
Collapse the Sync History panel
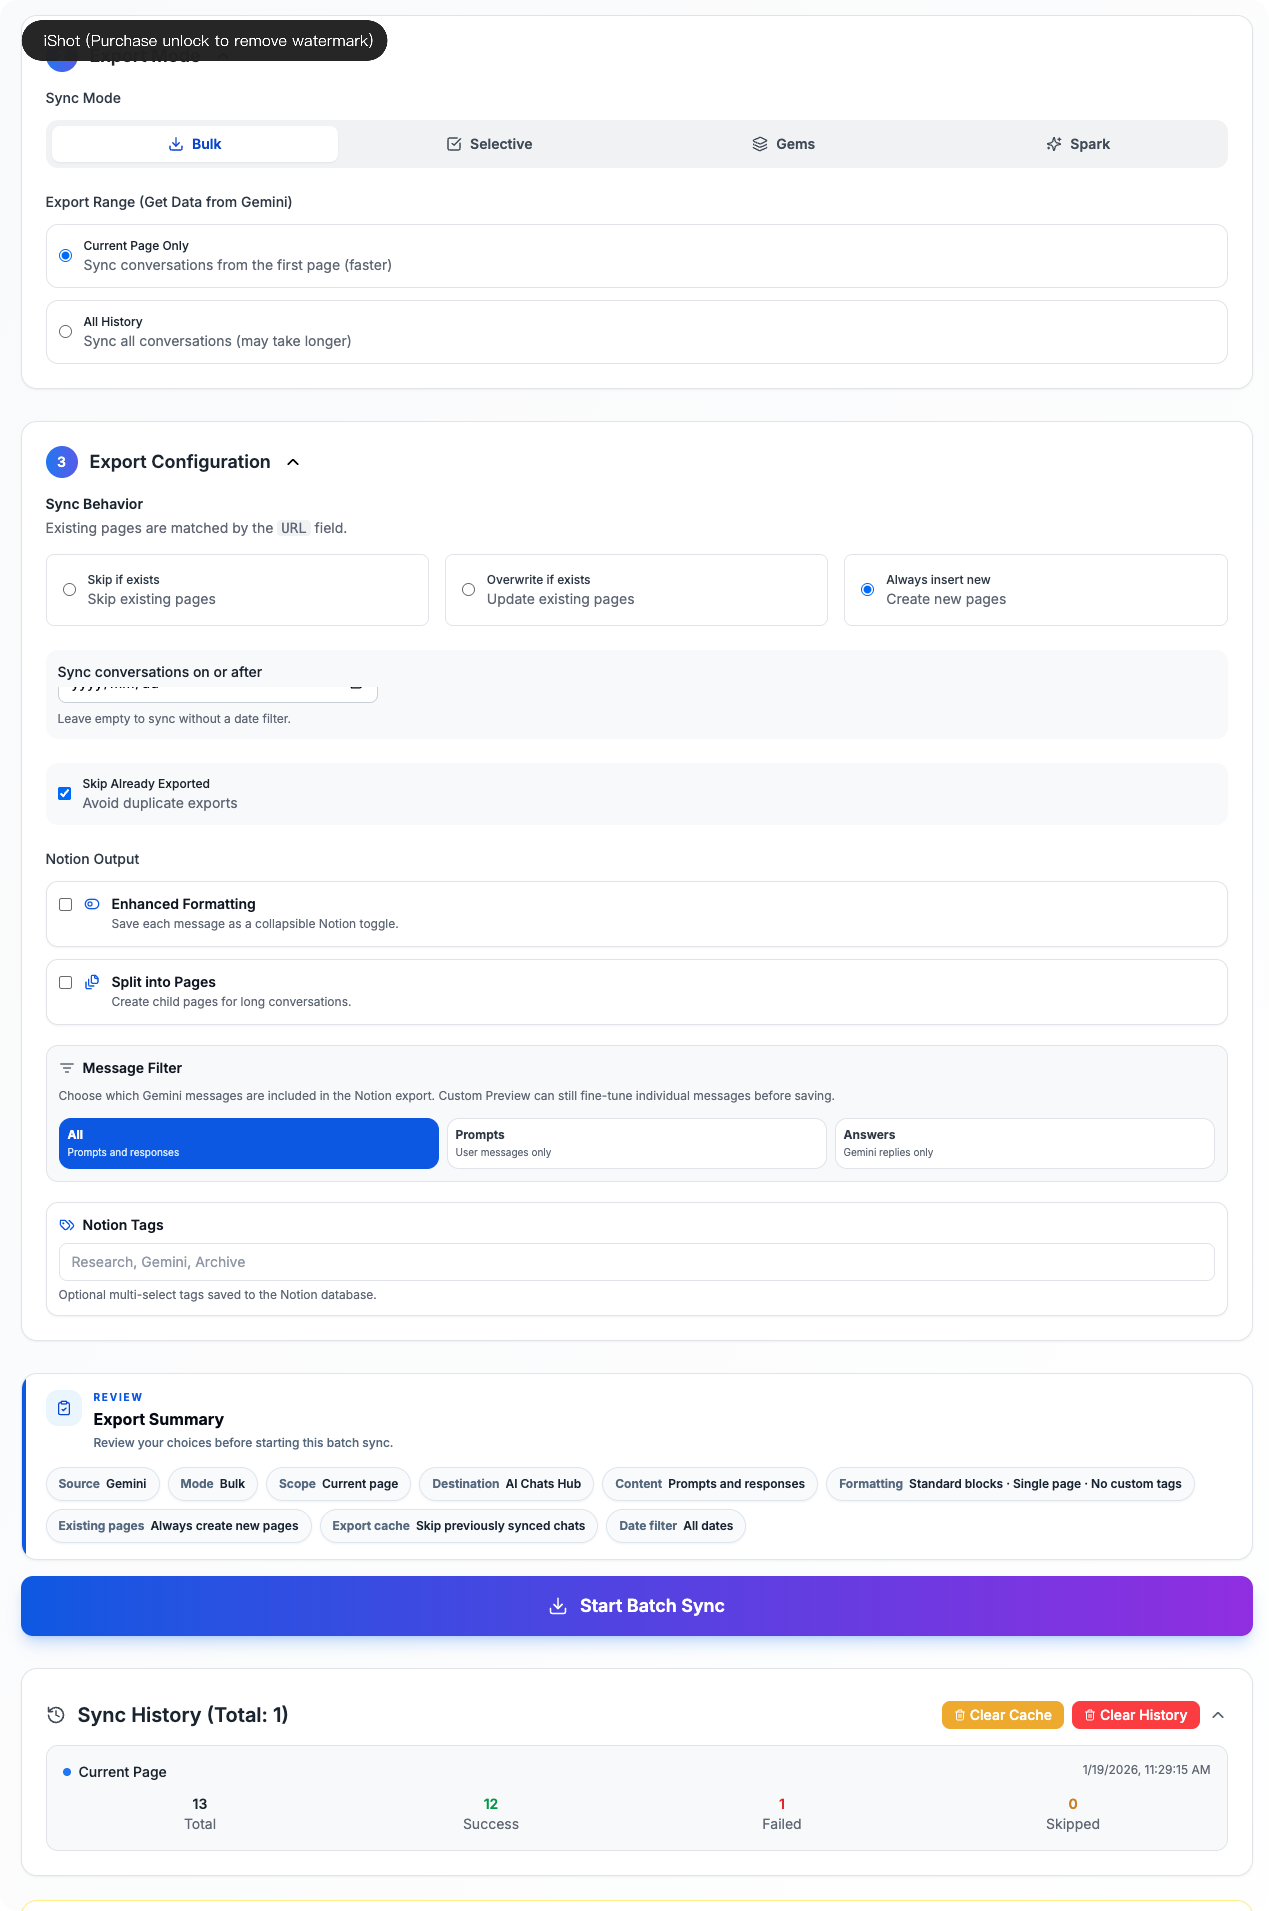(x=1218, y=1715)
